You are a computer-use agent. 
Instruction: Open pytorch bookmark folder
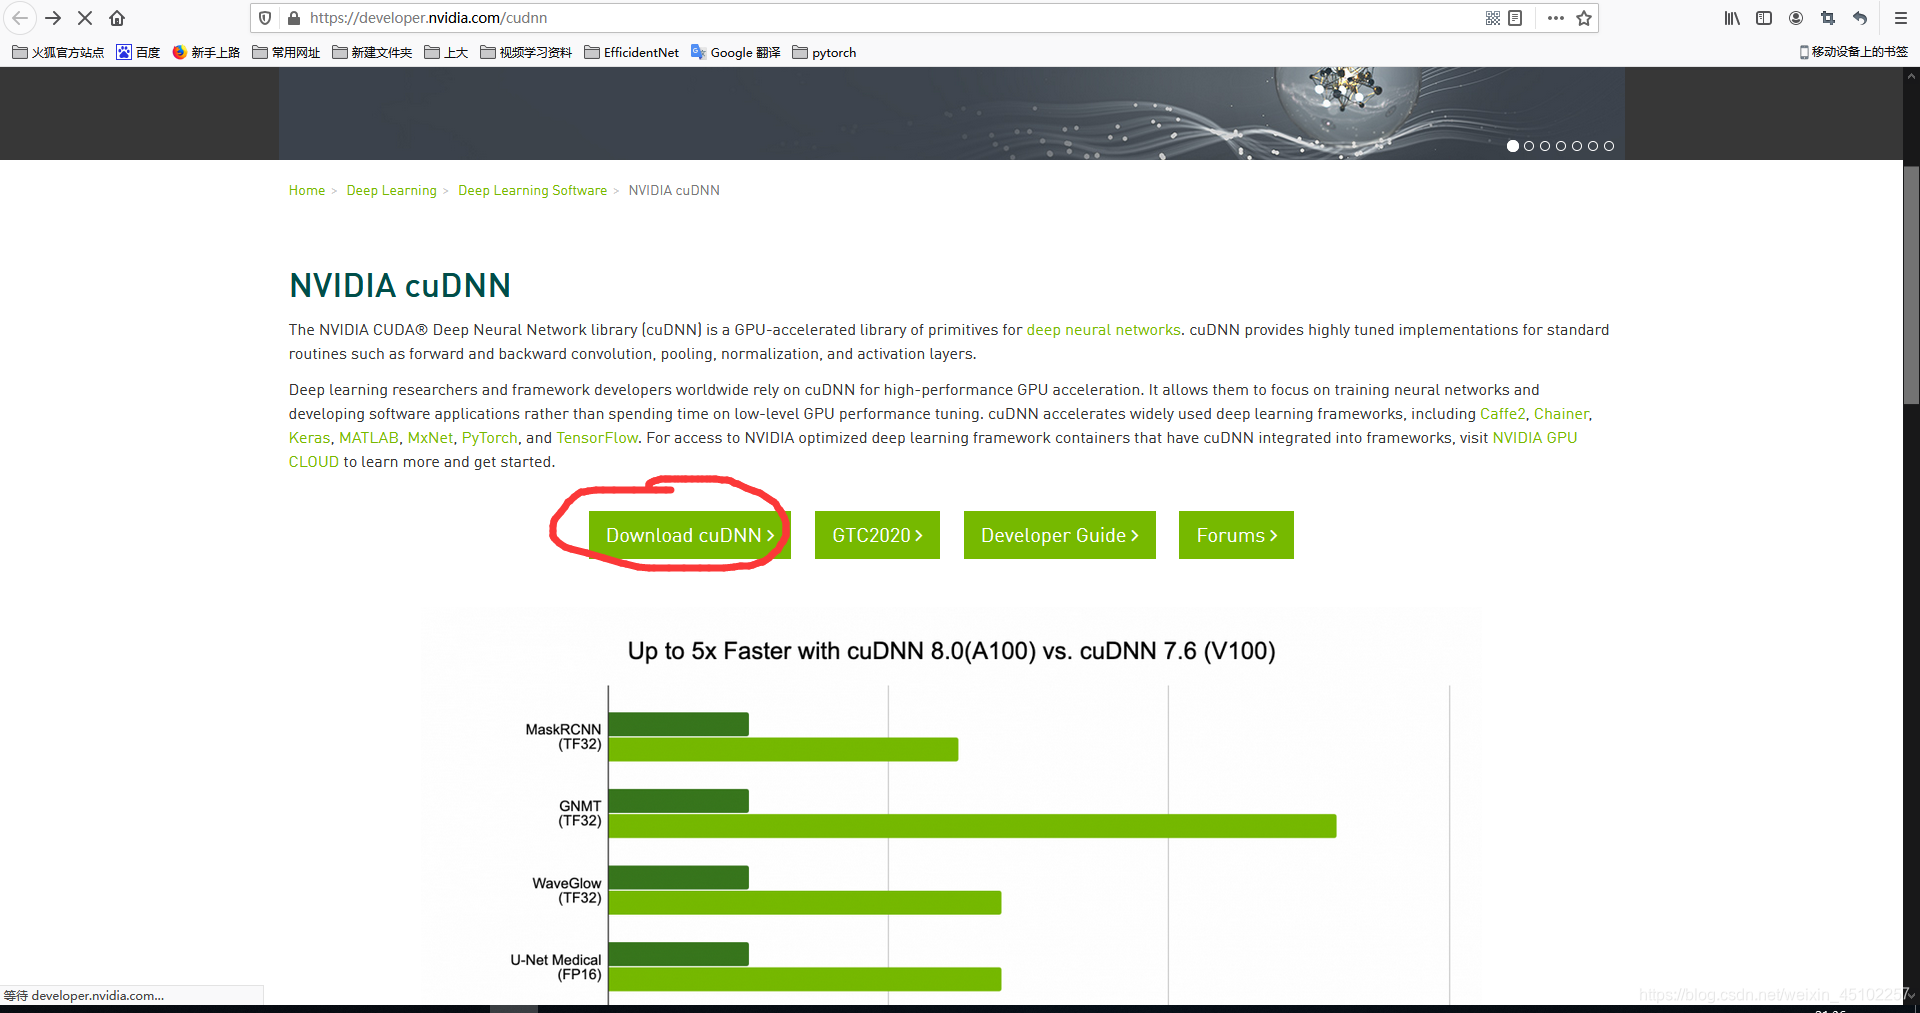pos(824,52)
